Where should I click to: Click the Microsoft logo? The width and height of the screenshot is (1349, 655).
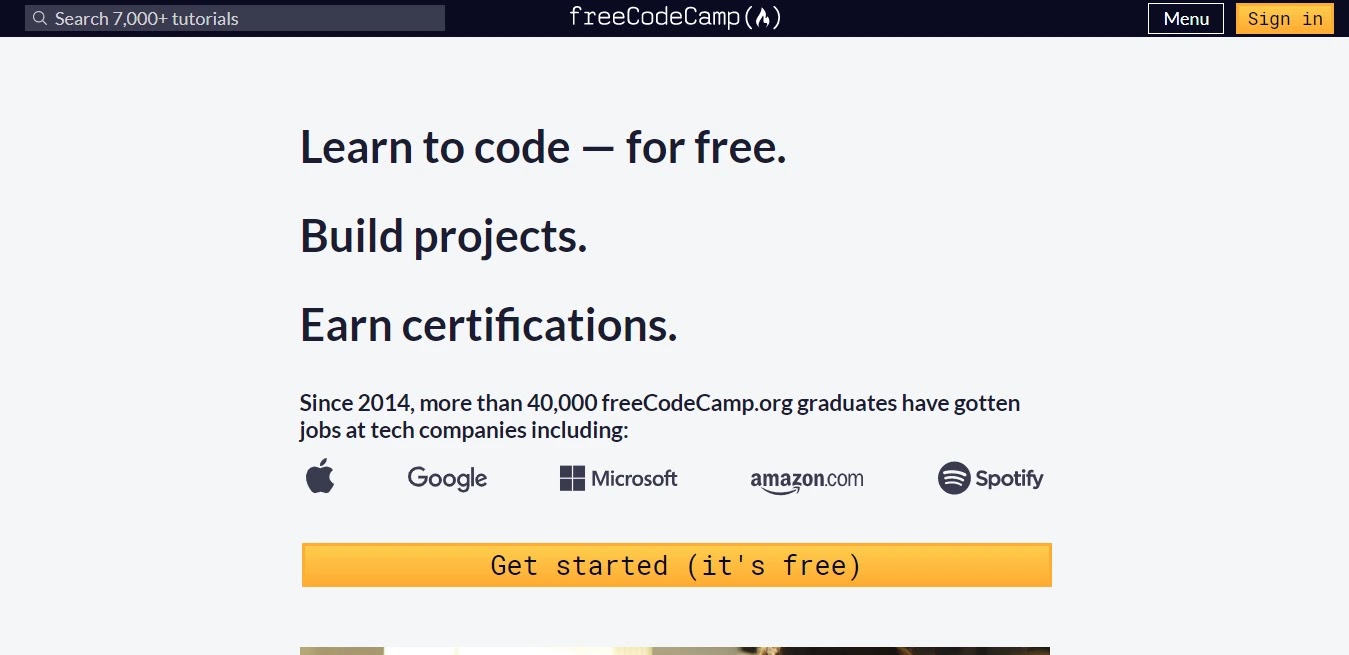click(618, 478)
